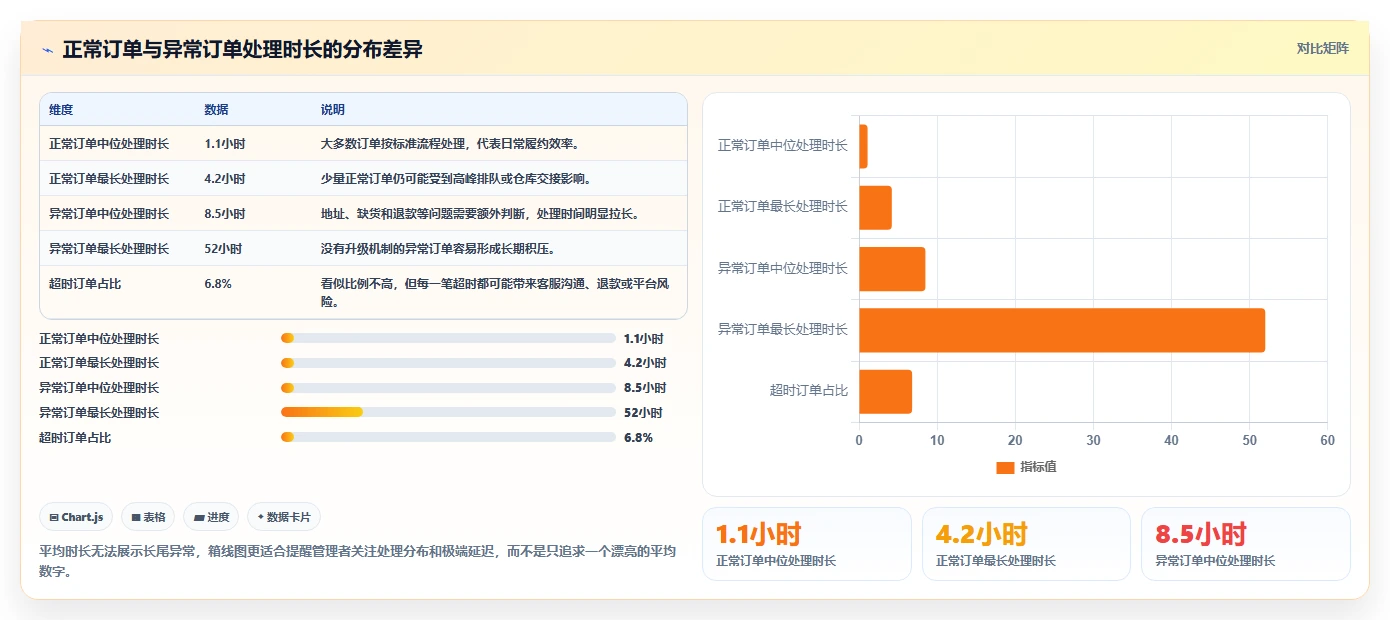Click the 52小时 value beside the progress bar
The image size is (1390, 620).
coord(642,413)
